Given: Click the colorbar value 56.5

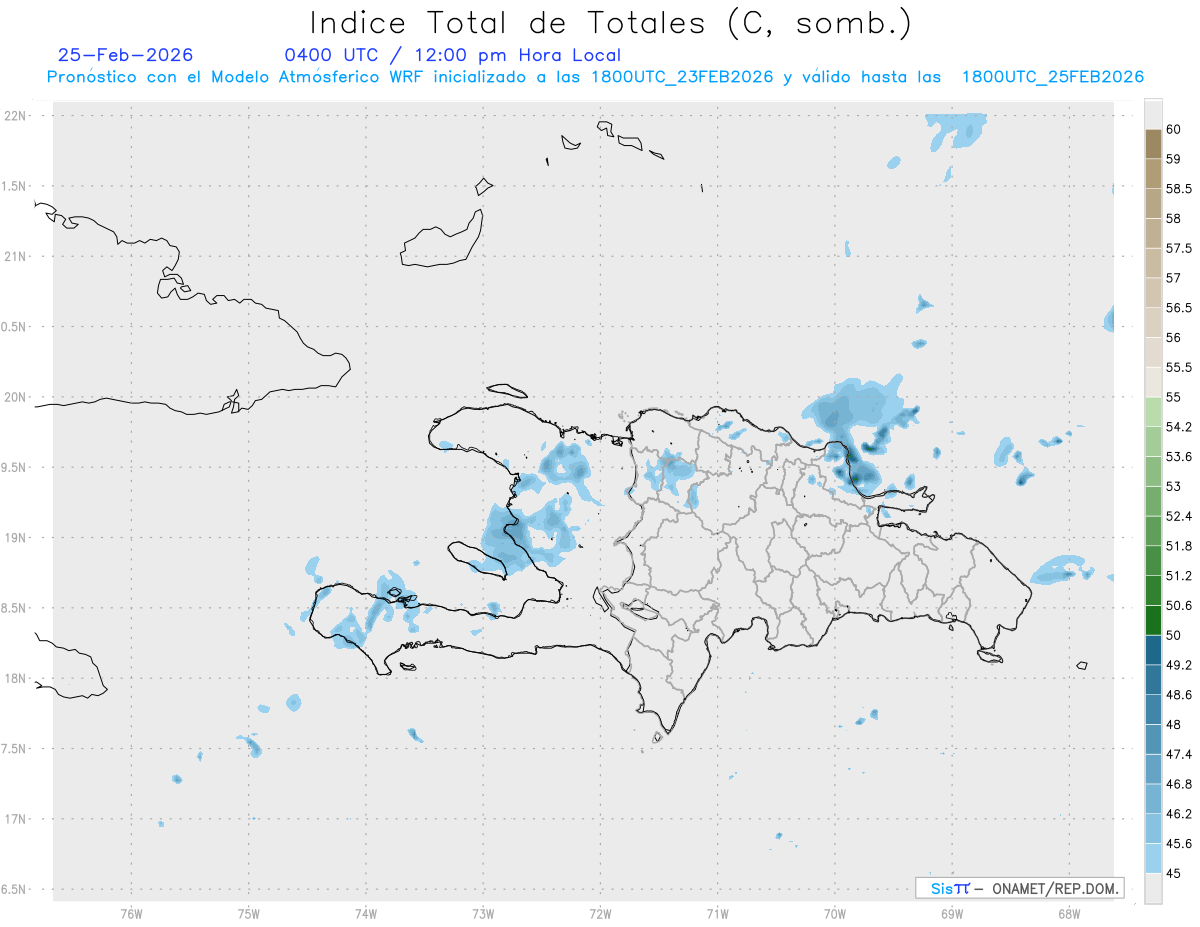Looking at the screenshot, I should (1179, 308).
